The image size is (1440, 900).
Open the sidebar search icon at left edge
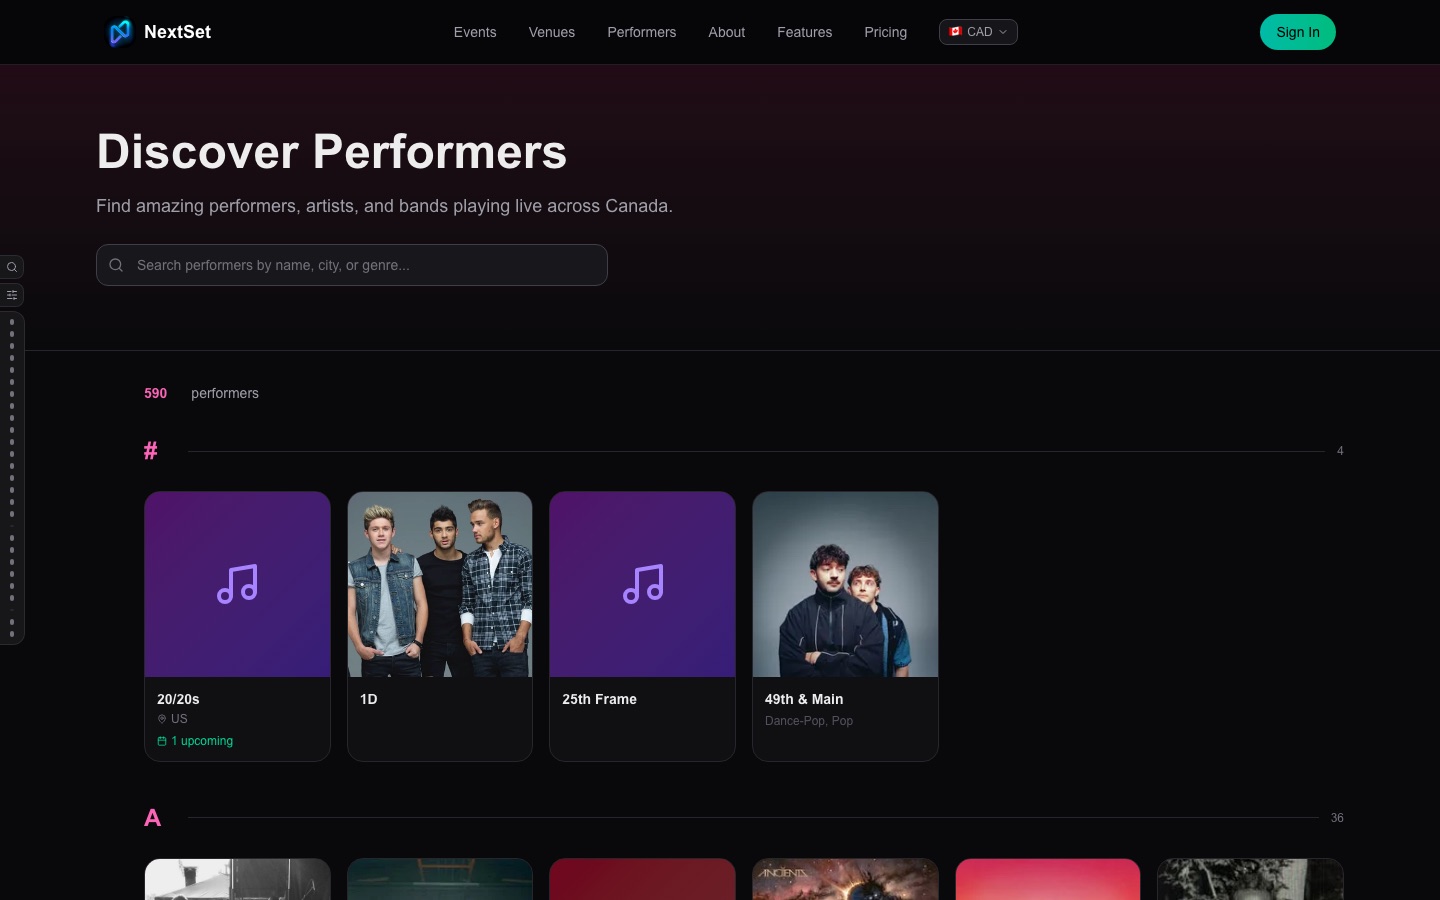(x=12, y=267)
